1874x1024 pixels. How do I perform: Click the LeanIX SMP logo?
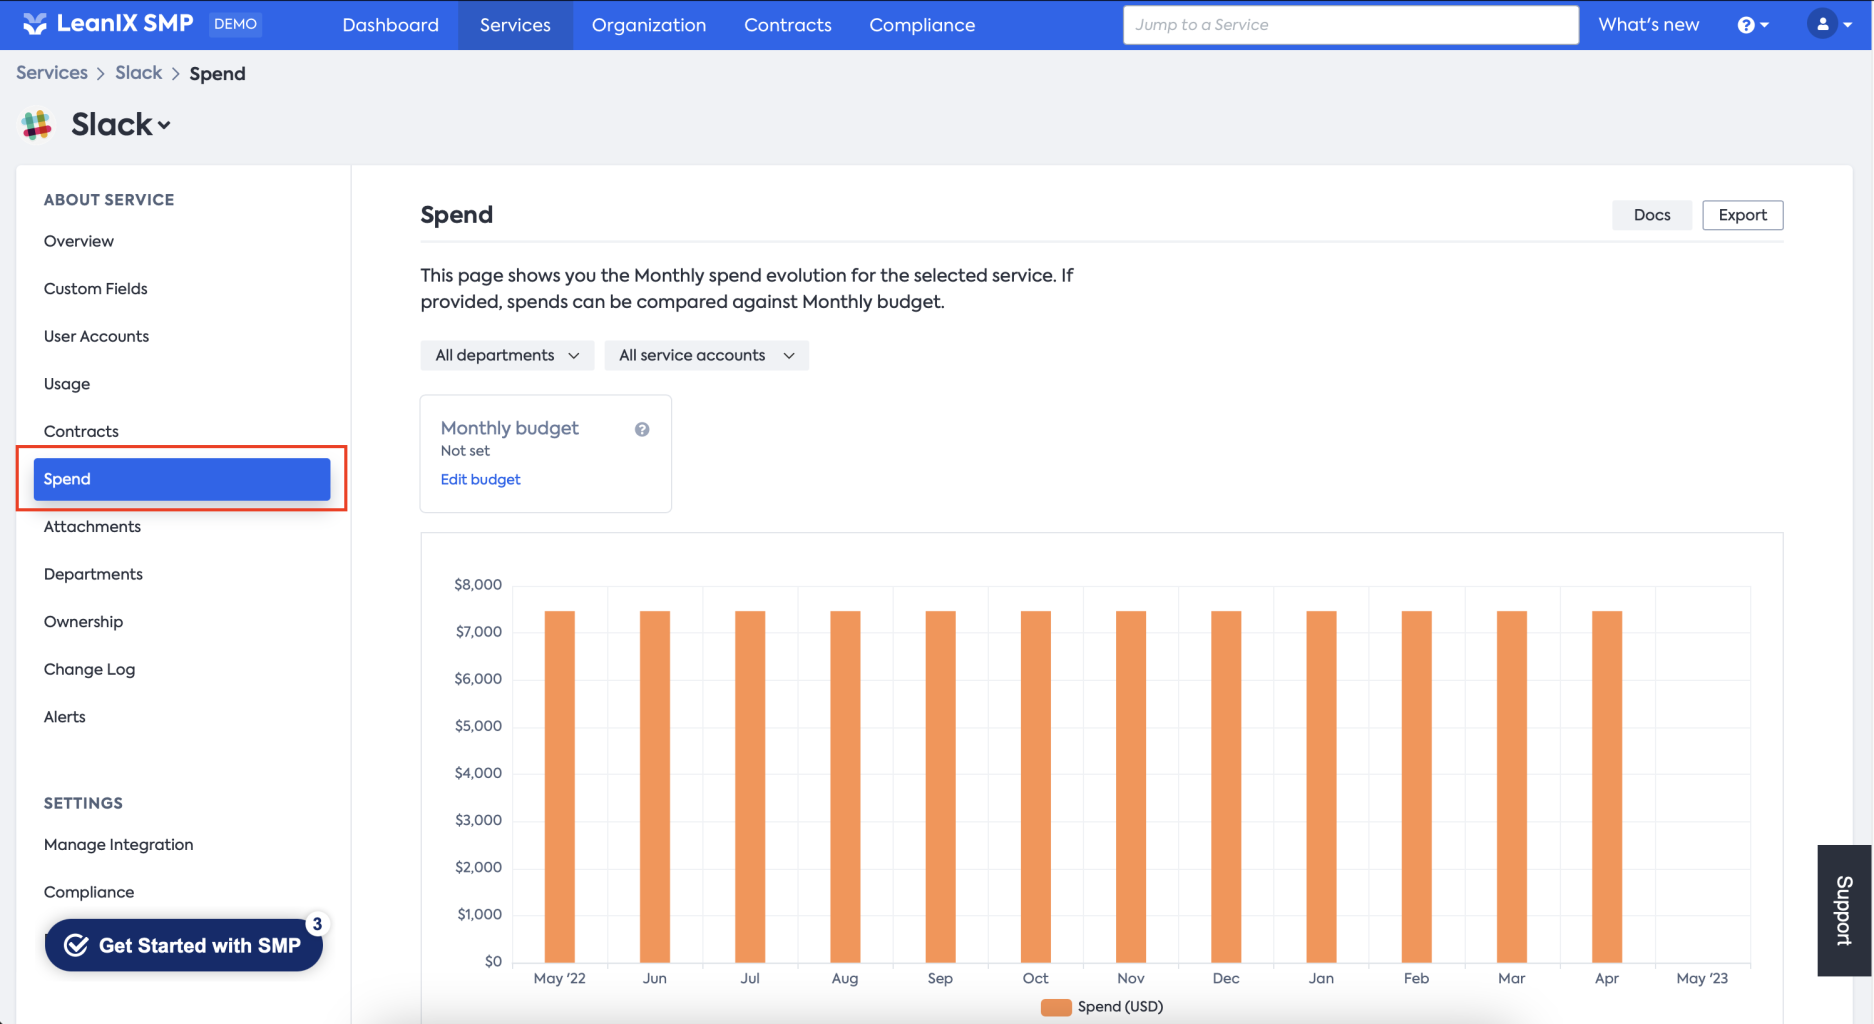pos(107,24)
